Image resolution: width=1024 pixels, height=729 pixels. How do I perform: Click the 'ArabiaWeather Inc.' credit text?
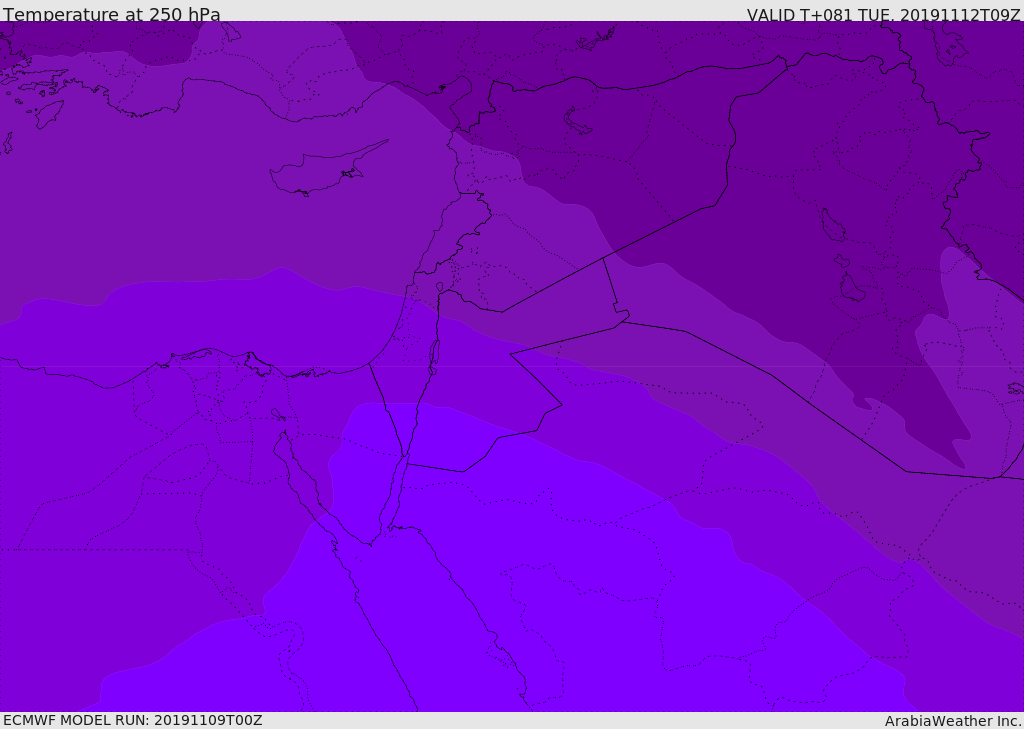[952, 721]
